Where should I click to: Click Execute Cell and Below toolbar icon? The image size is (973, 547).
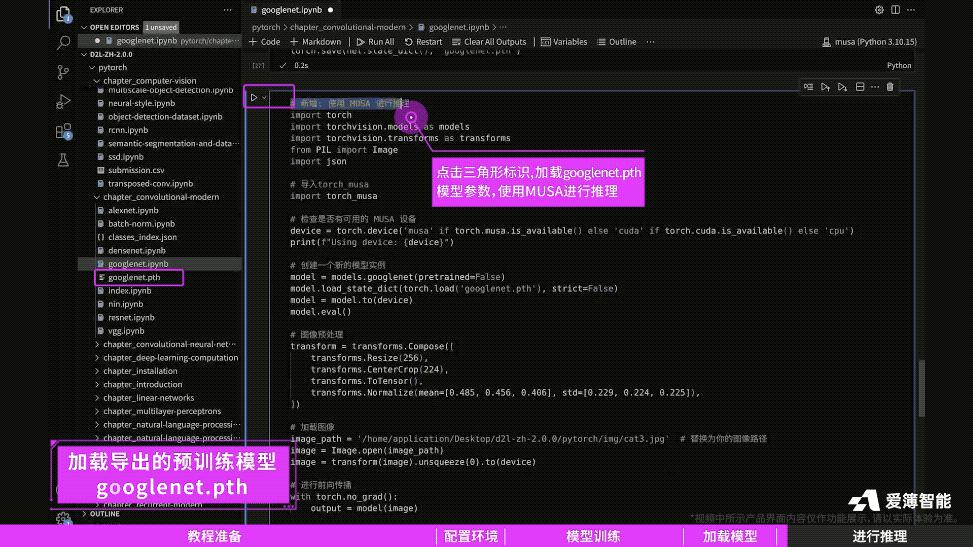842,87
